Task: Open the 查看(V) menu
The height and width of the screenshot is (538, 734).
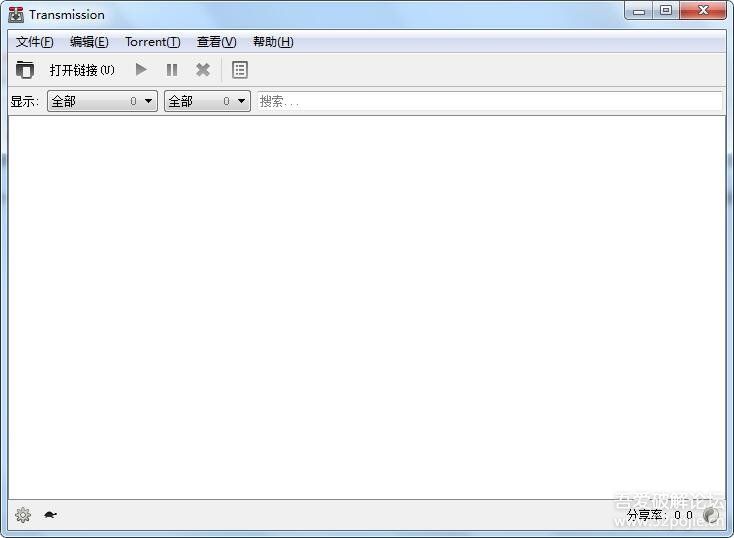Action: coord(217,42)
